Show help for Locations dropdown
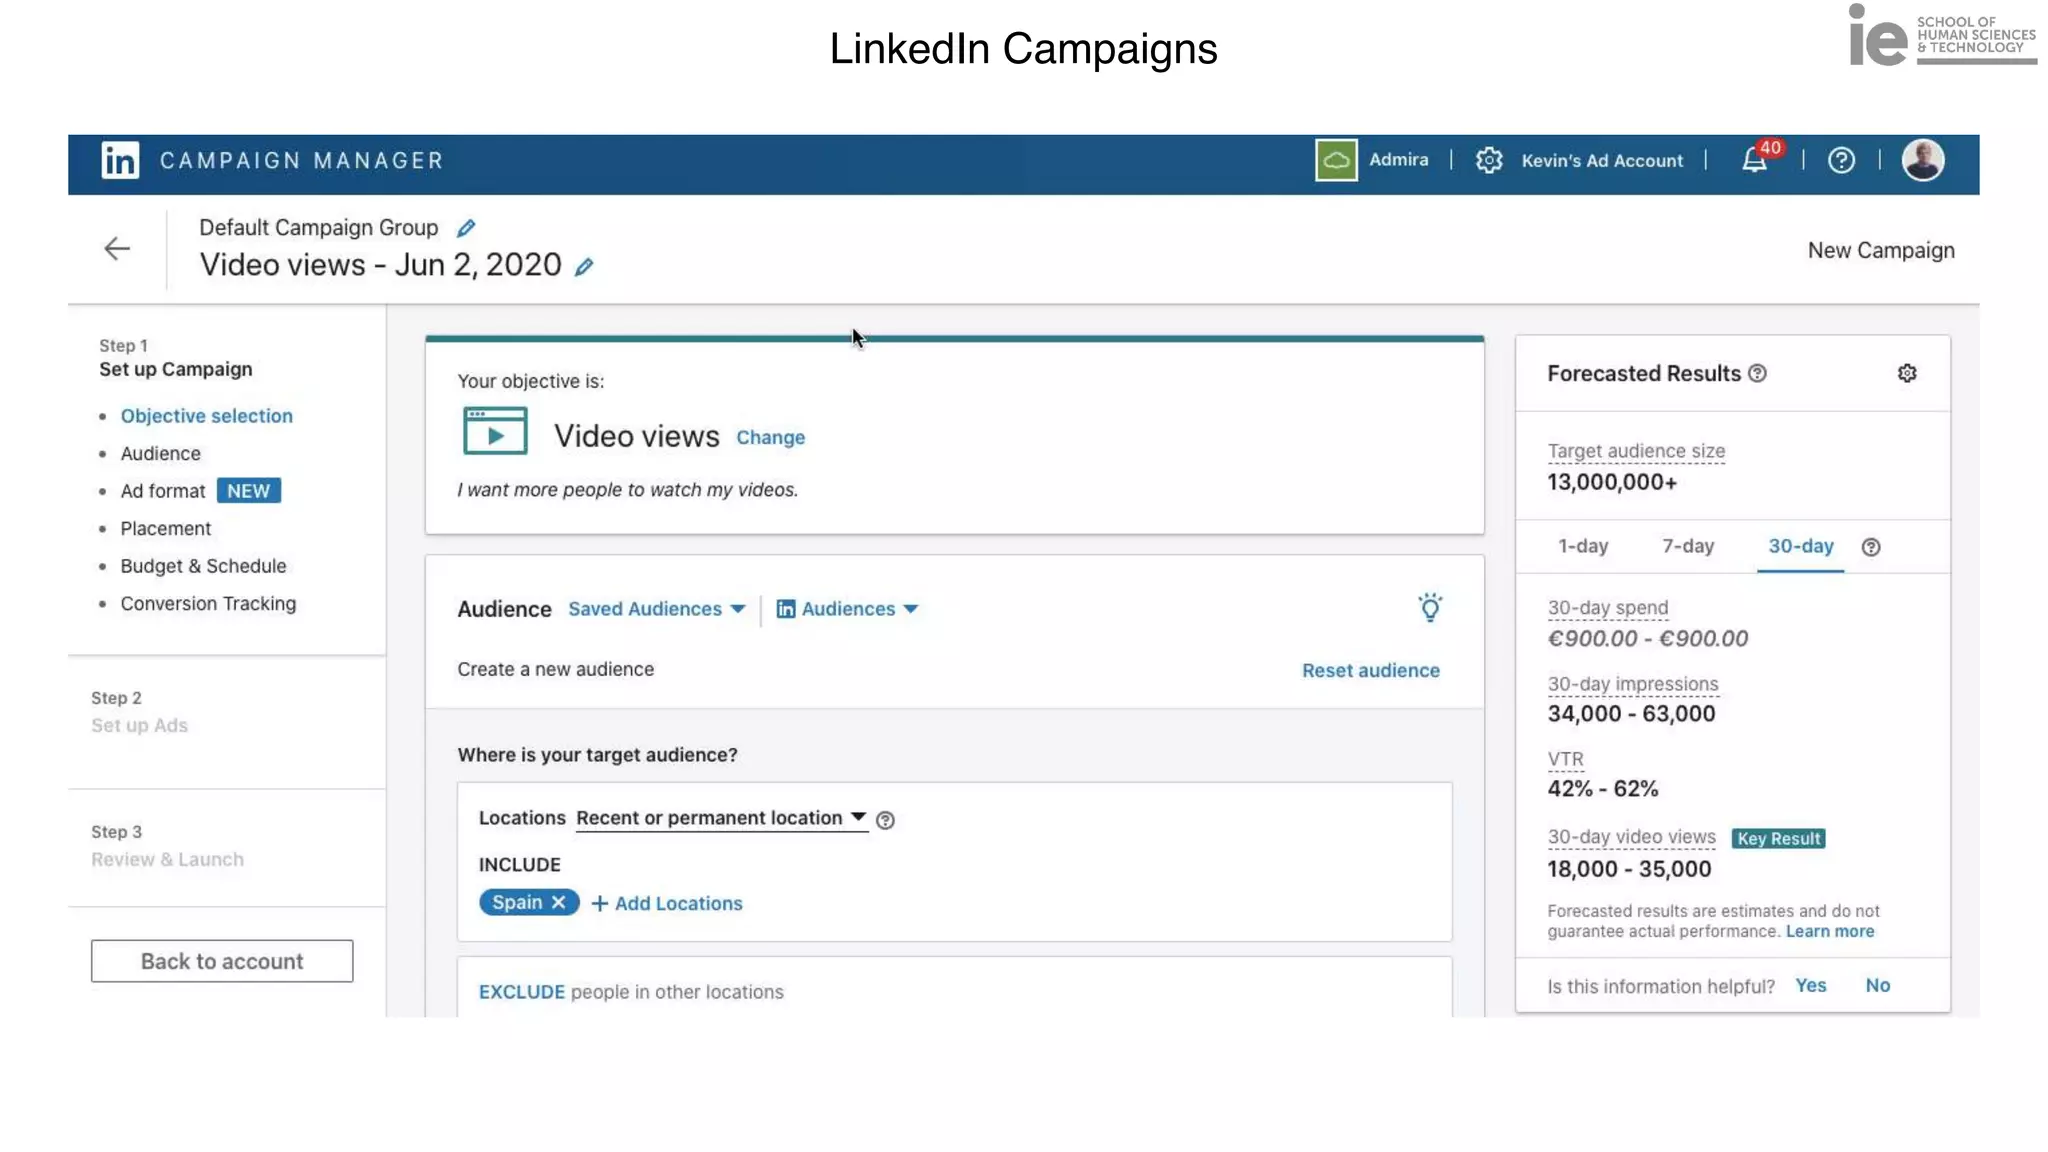This screenshot has height=1152, width=2048. coord(885,820)
